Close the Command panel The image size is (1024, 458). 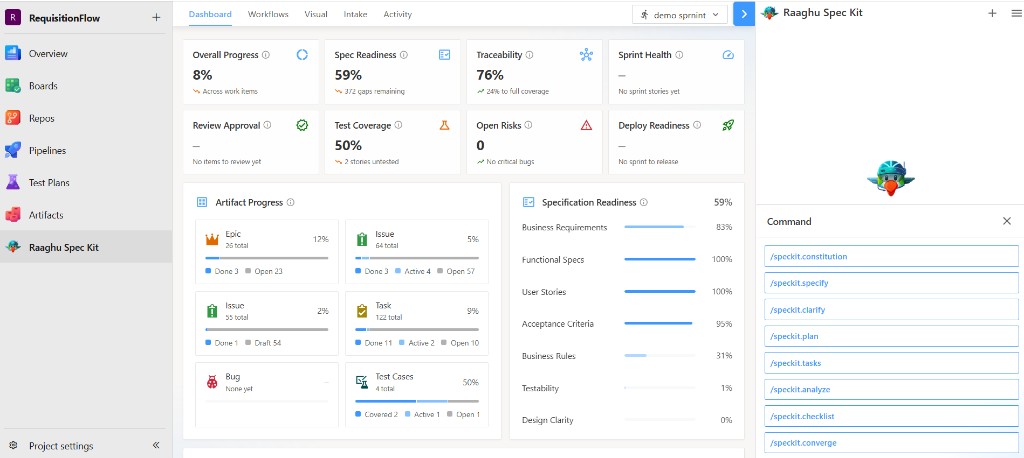1006,221
